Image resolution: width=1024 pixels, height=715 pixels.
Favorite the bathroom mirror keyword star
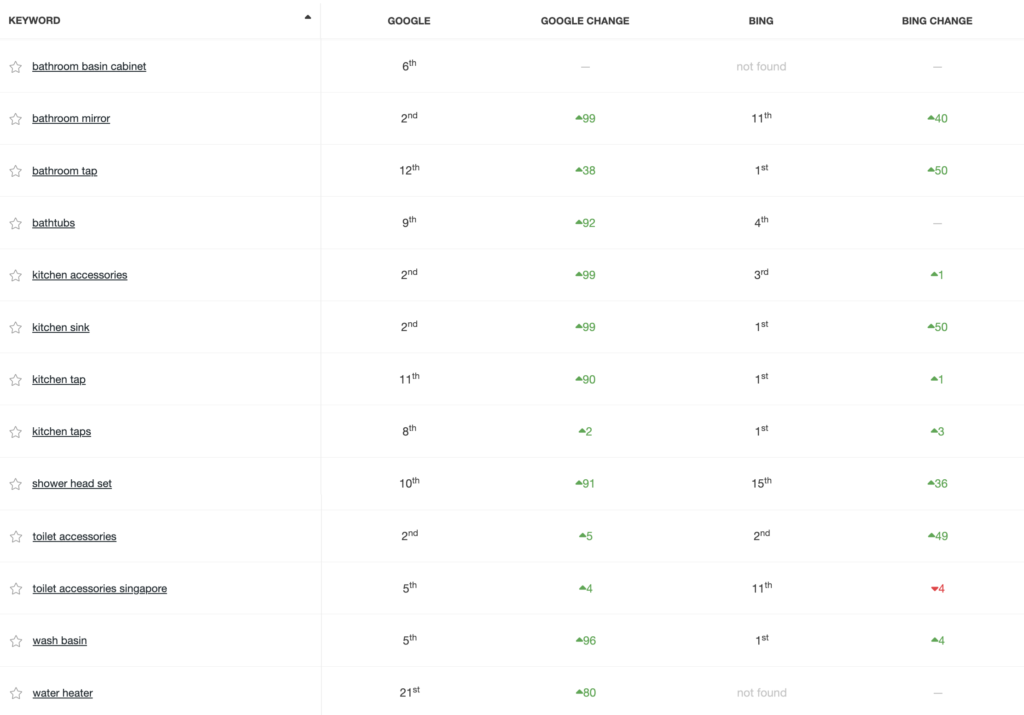pos(16,119)
